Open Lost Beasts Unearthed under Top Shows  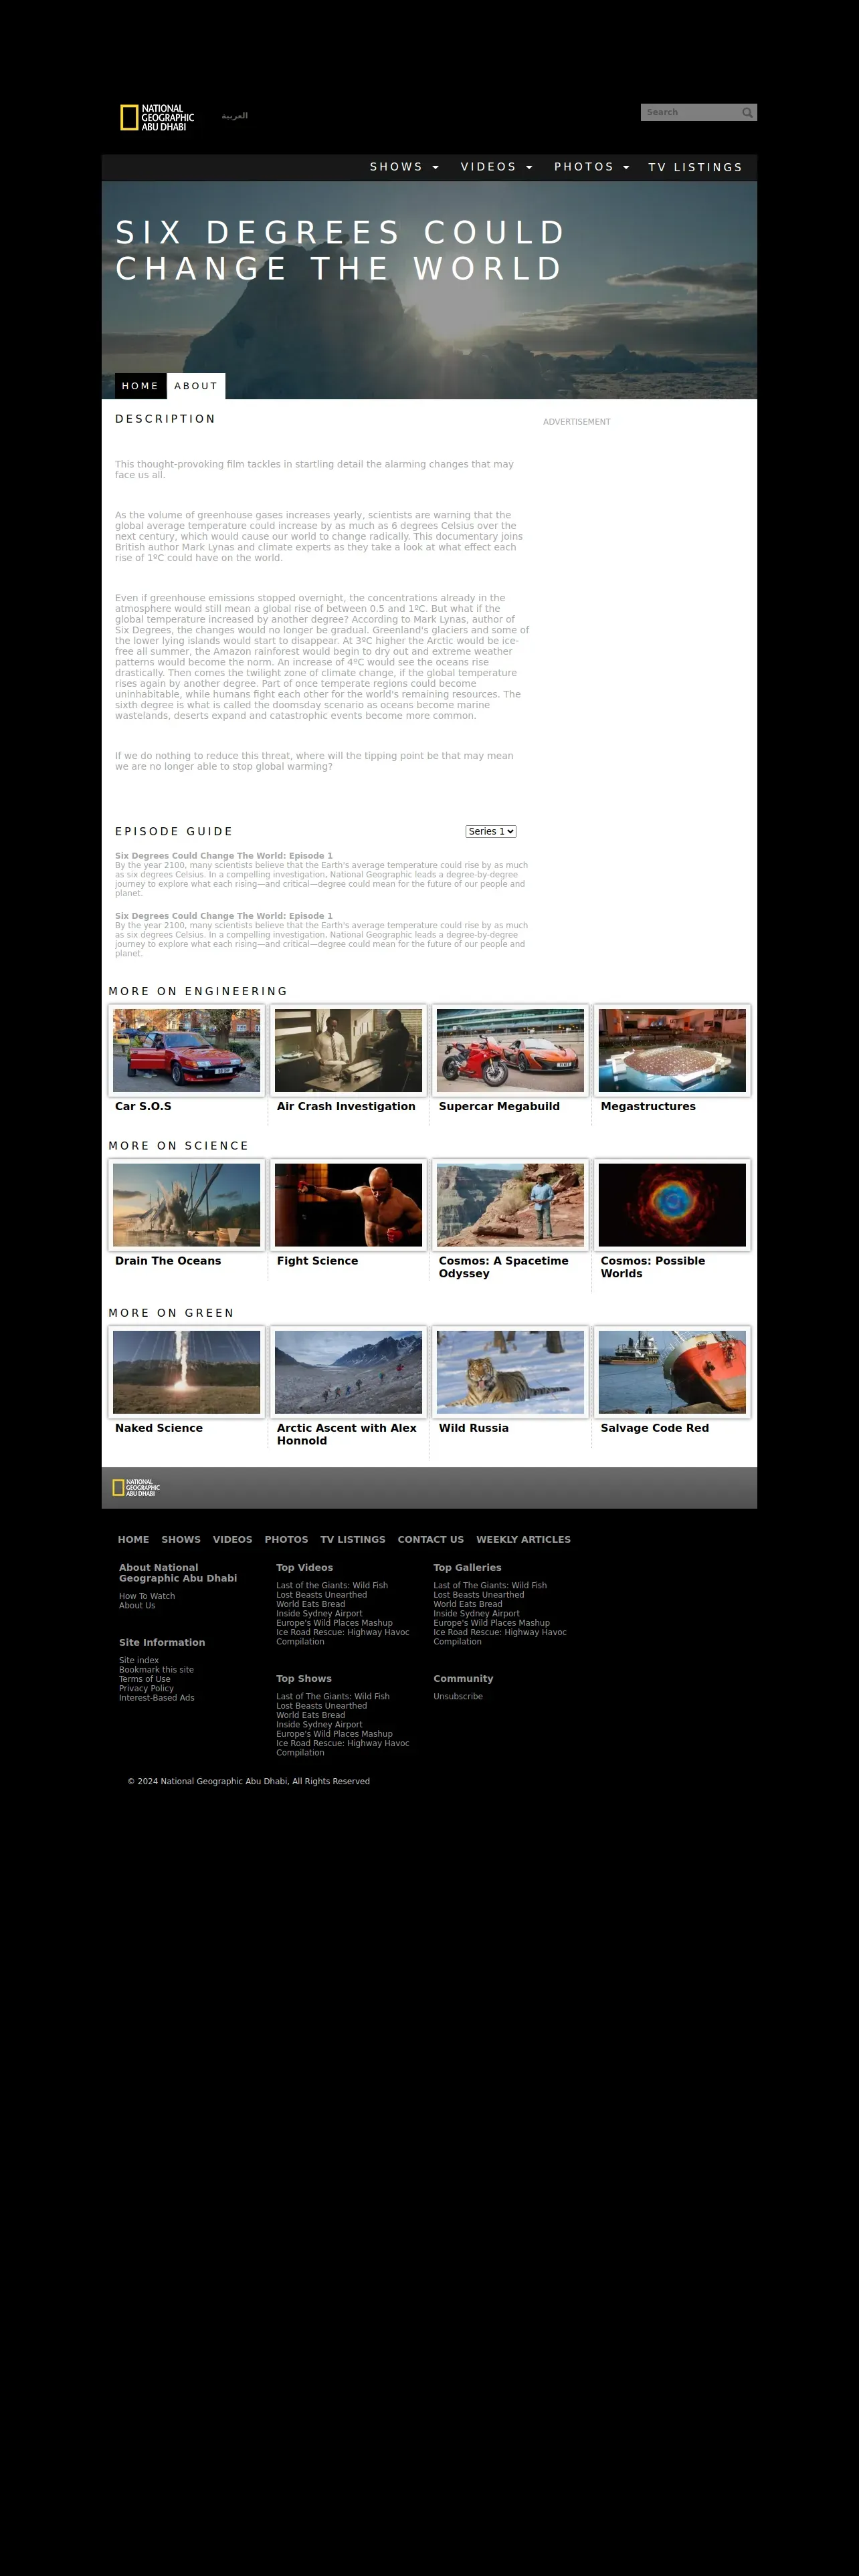[x=321, y=1706]
